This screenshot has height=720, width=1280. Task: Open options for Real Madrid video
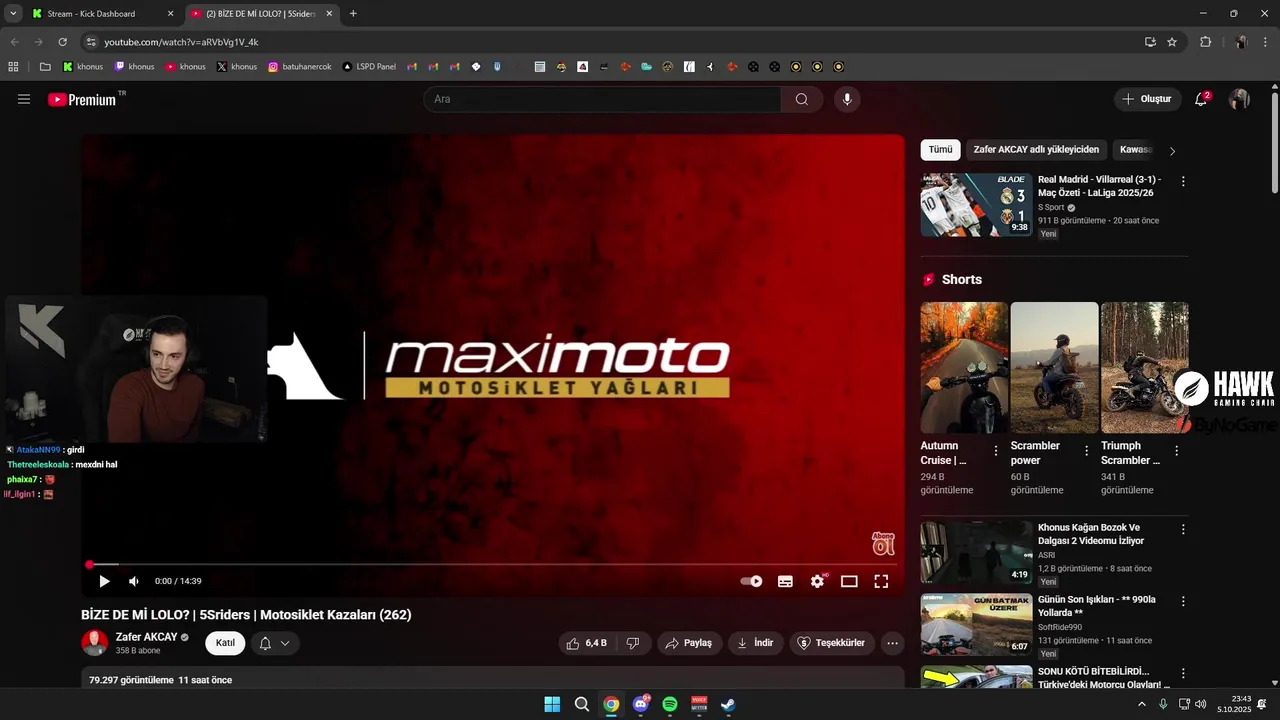point(1183,182)
